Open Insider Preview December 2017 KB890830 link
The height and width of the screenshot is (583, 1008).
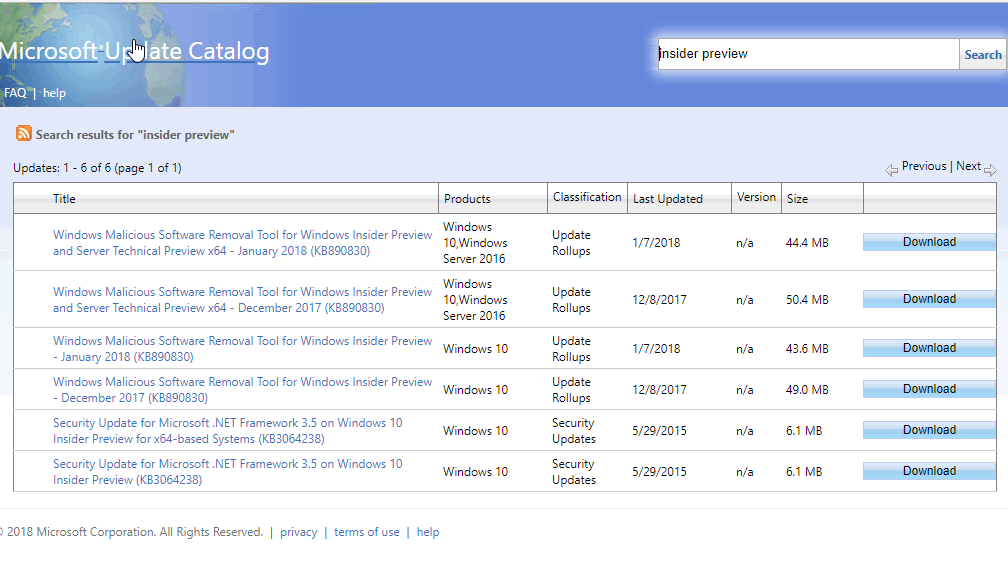(x=242, y=390)
